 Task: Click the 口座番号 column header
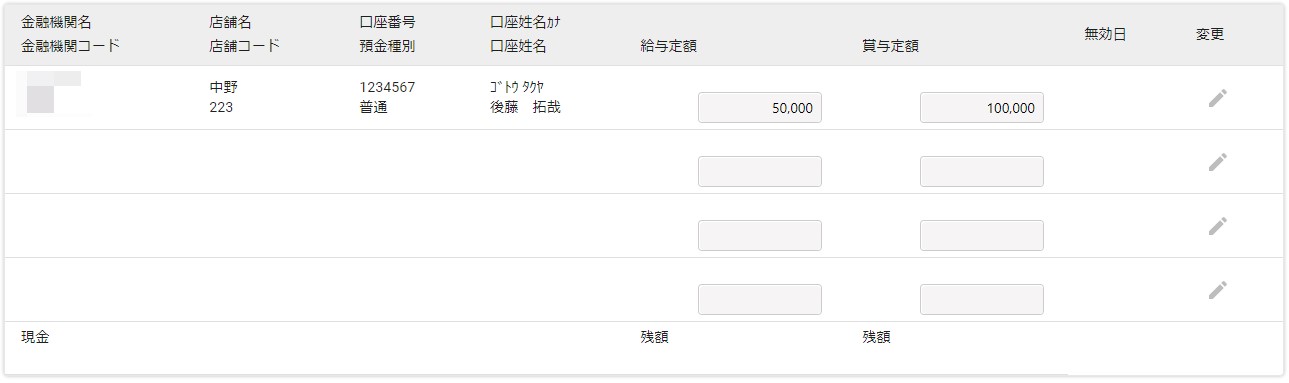[x=387, y=22]
